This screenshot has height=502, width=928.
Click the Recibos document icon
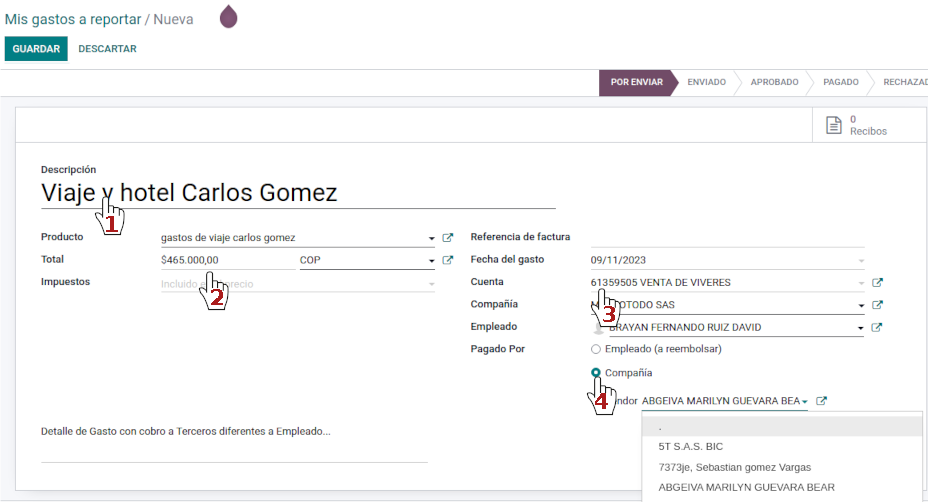click(833, 125)
